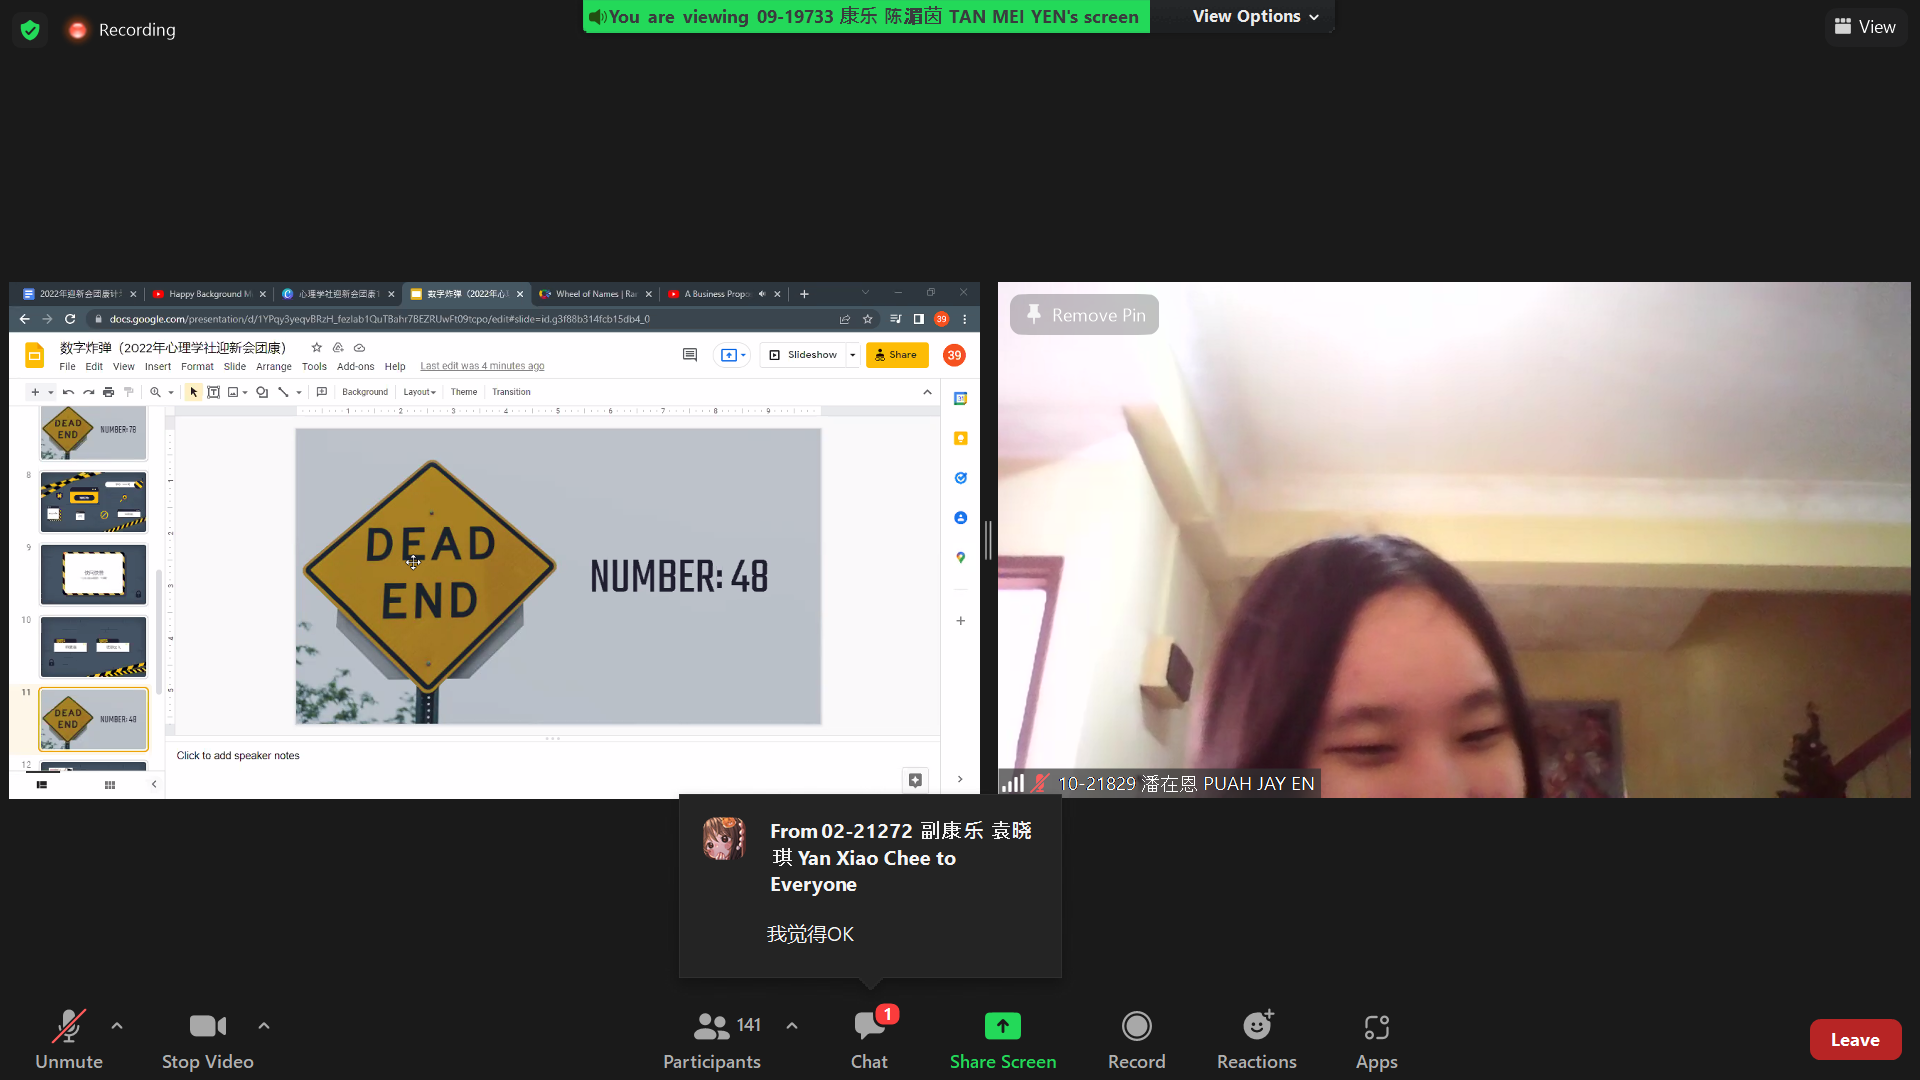Click the Zoom magnifier tool
Screen dimensions: 1920x1080
tap(155, 392)
